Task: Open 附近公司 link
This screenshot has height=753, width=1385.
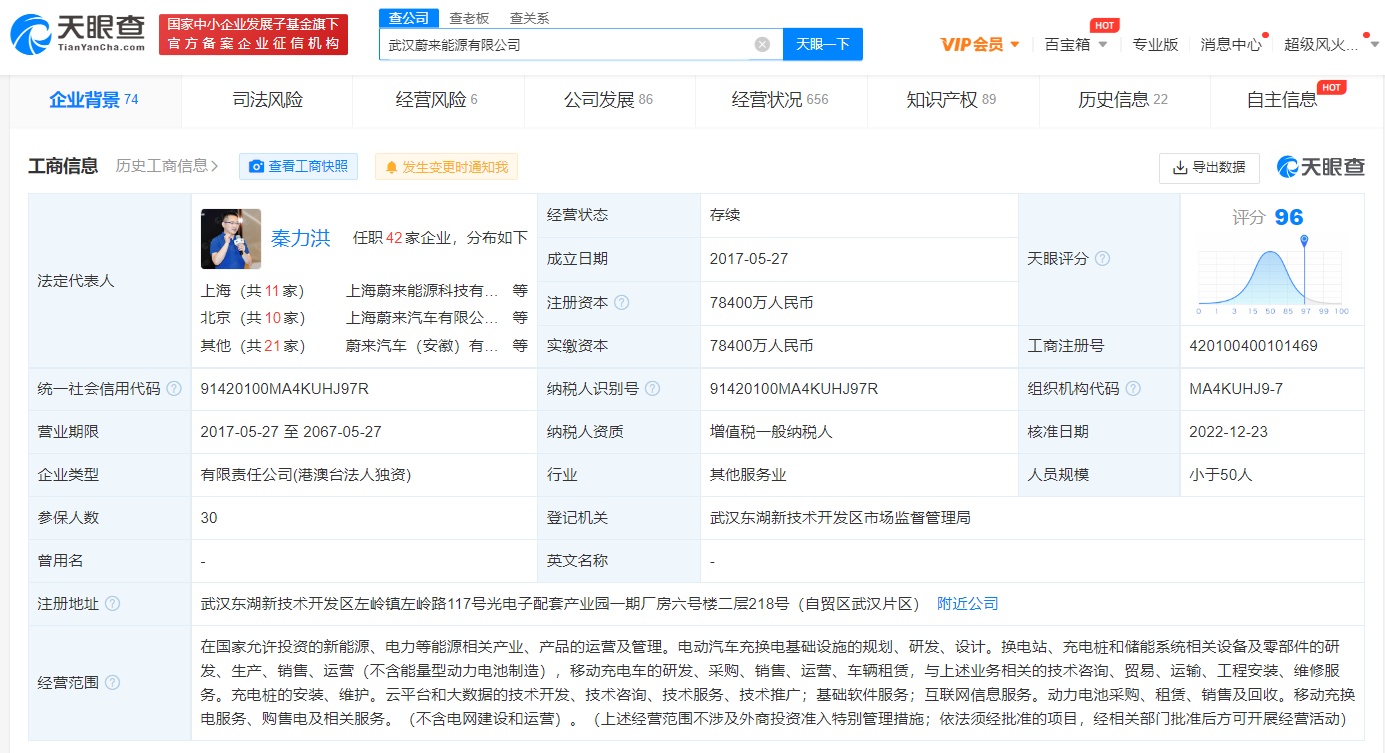Action: pyautogui.click(x=967, y=604)
